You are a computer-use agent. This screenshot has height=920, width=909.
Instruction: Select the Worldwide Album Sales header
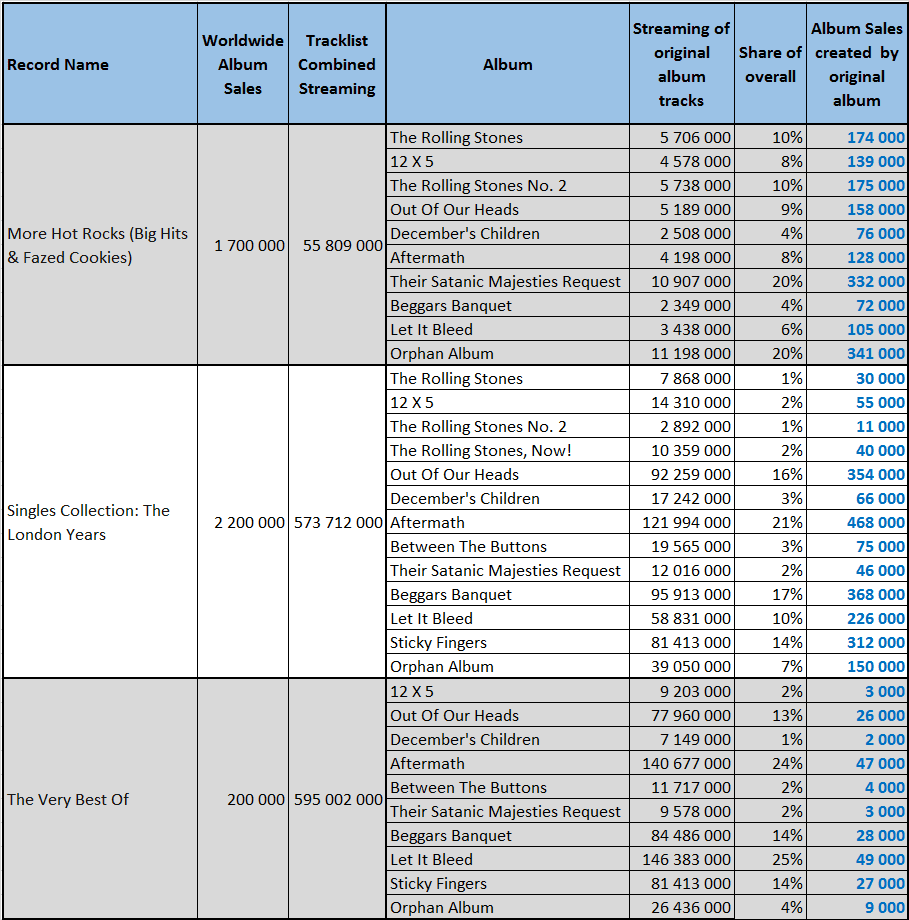click(x=243, y=64)
